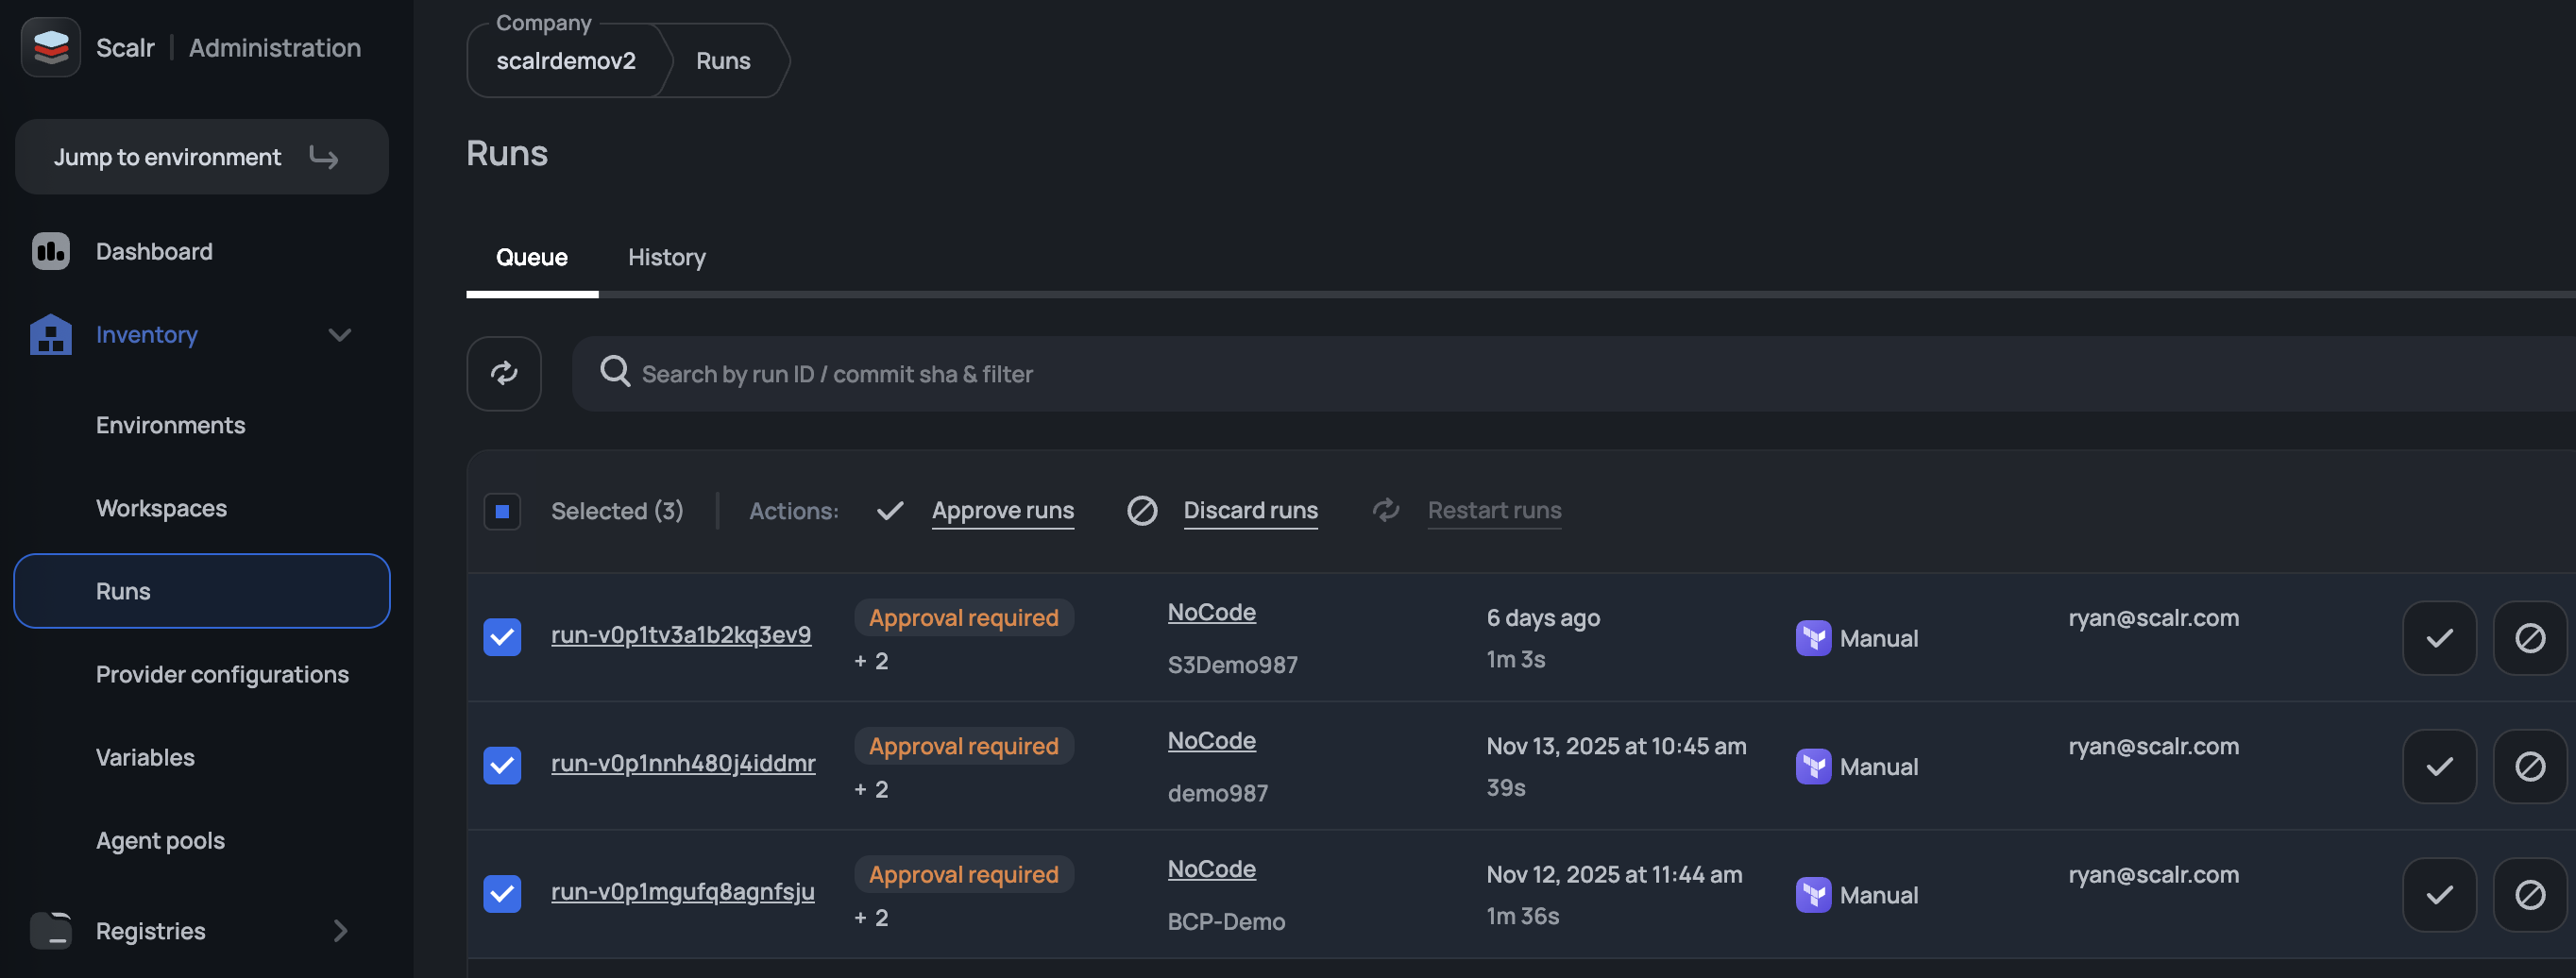Image resolution: width=2576 pixels, height=978 pixels.
Task: Open Dashboard via its chart icon
Action: coord(50,251)
